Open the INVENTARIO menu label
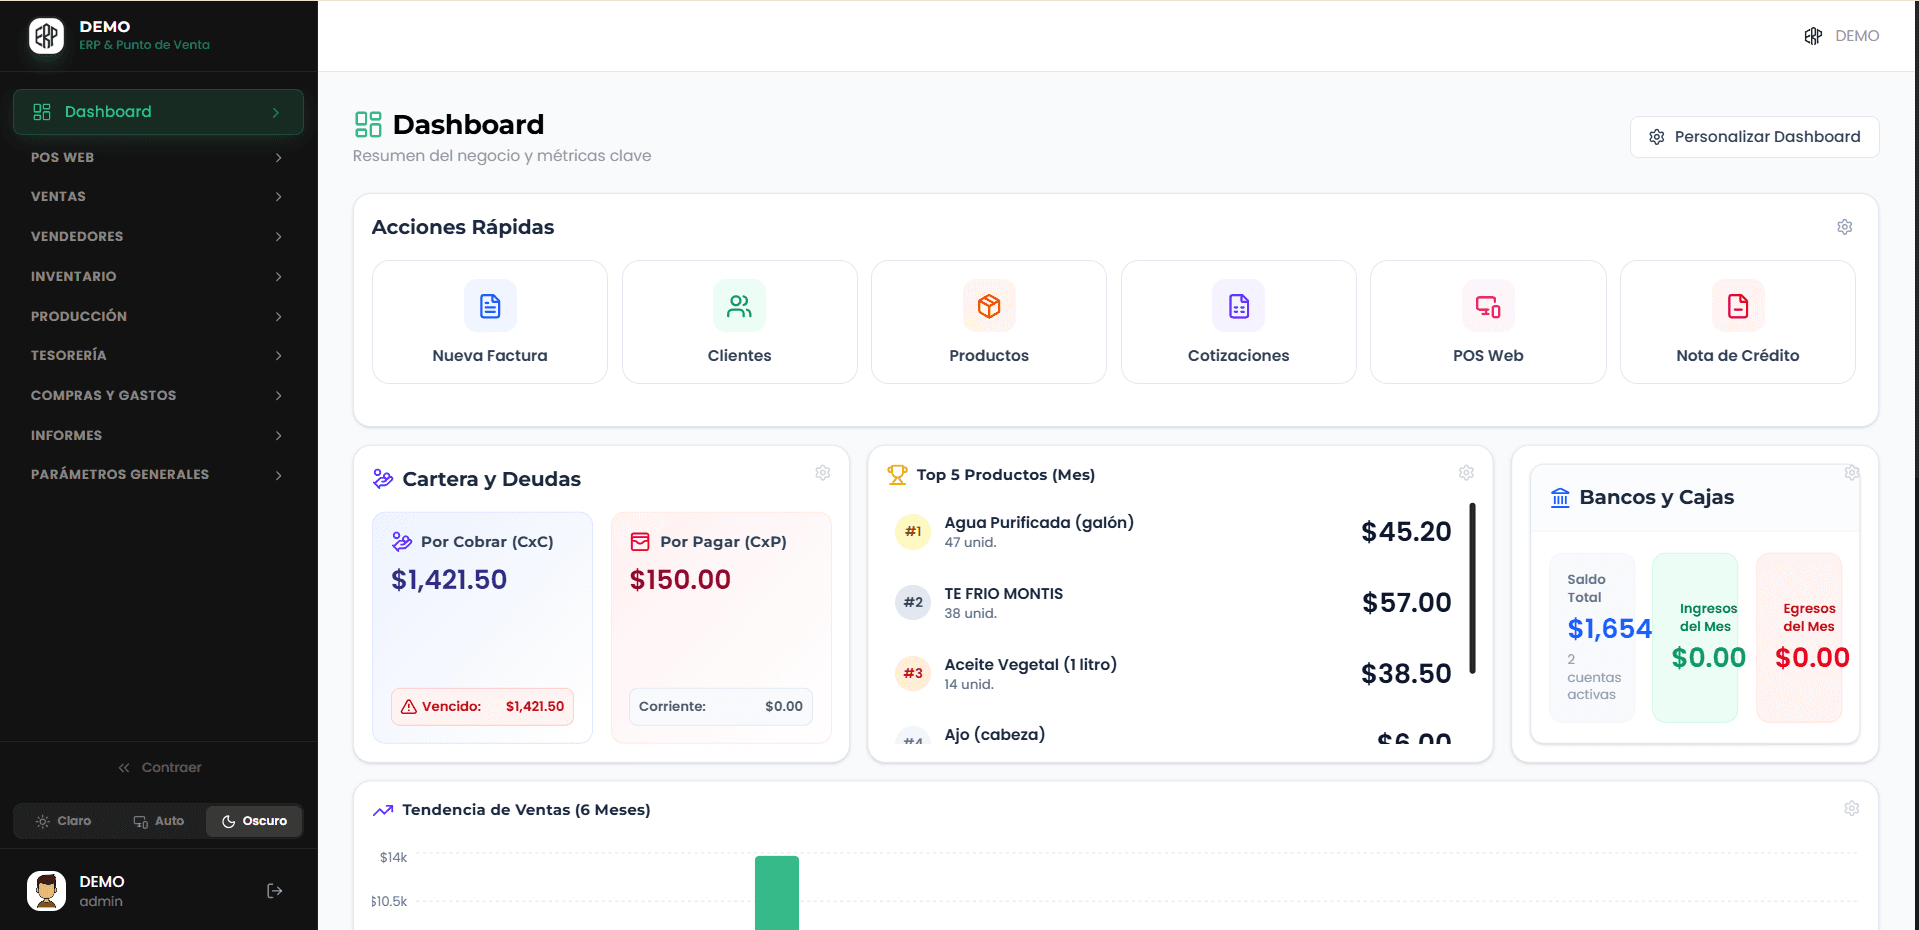 pos(74,277)
